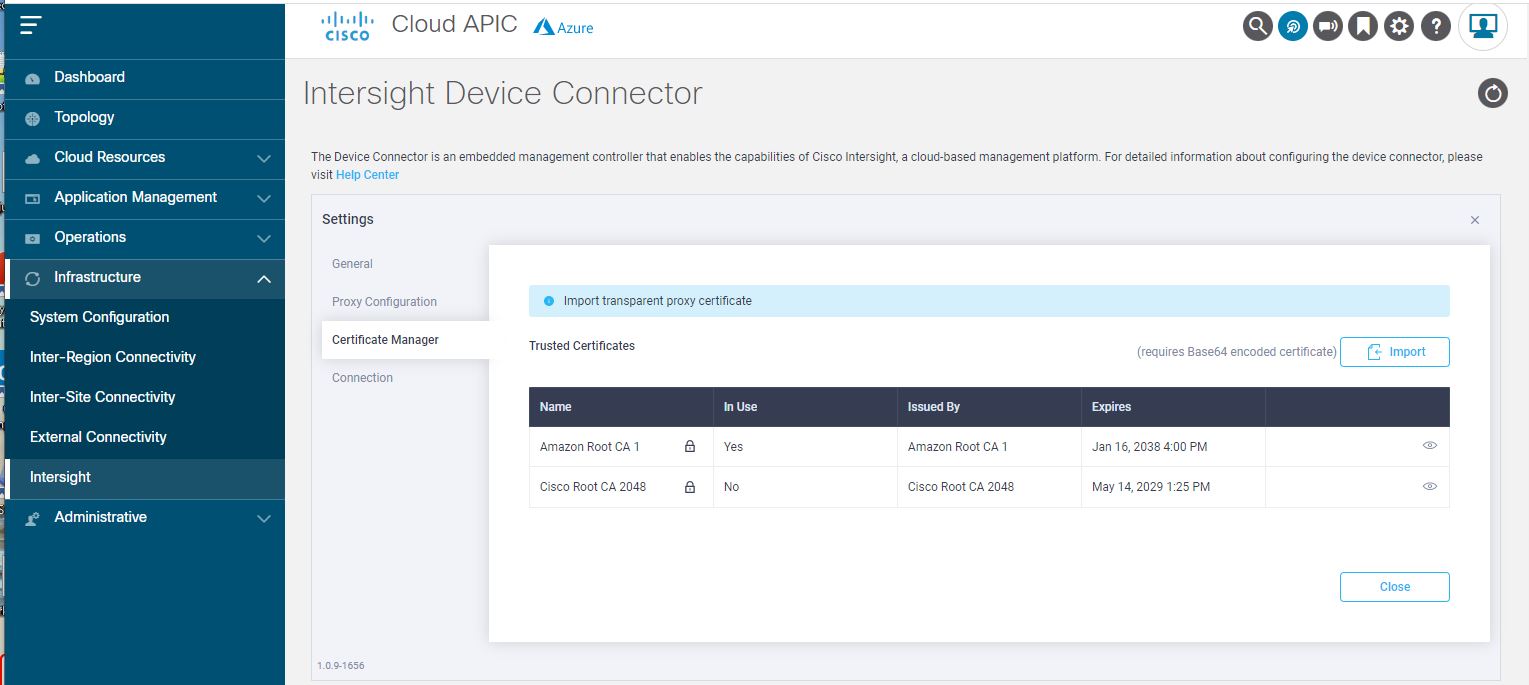1529x685 pixels.
Task: Click the version text 1.0.9-1656
Action: (341, 665)
